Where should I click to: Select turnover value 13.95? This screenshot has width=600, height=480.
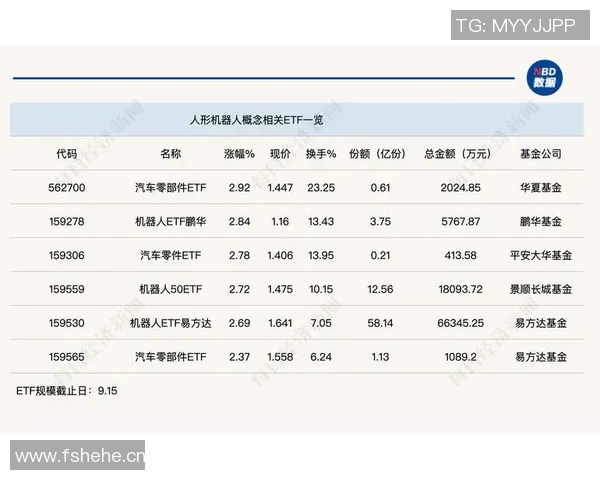(x=321, y=255)
